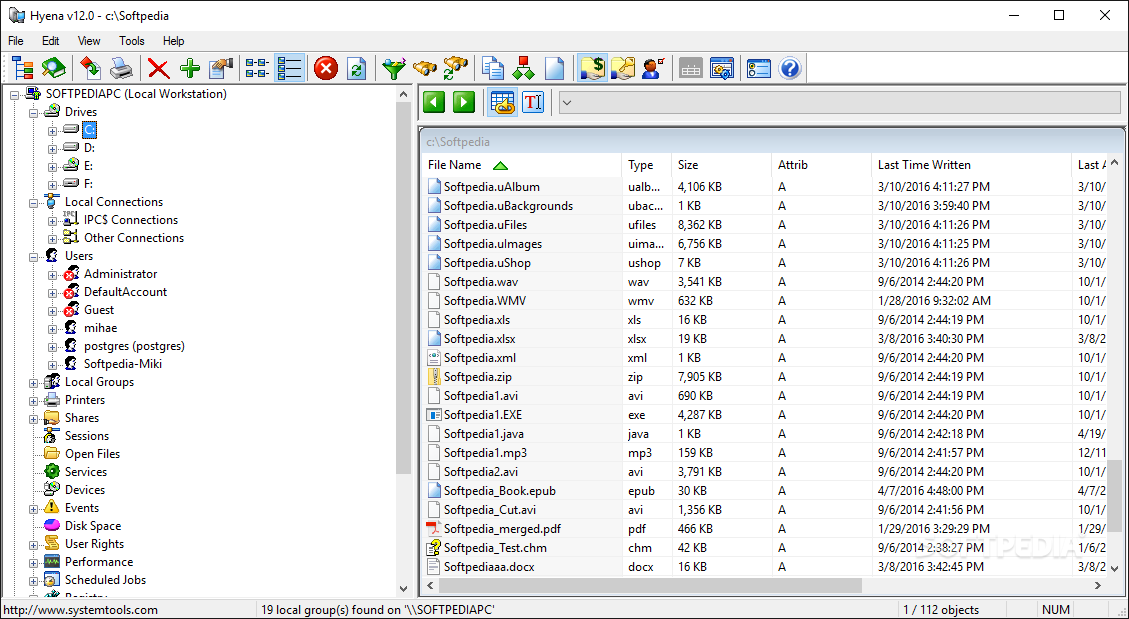Select Disk Space in the tree

[93, 526]
